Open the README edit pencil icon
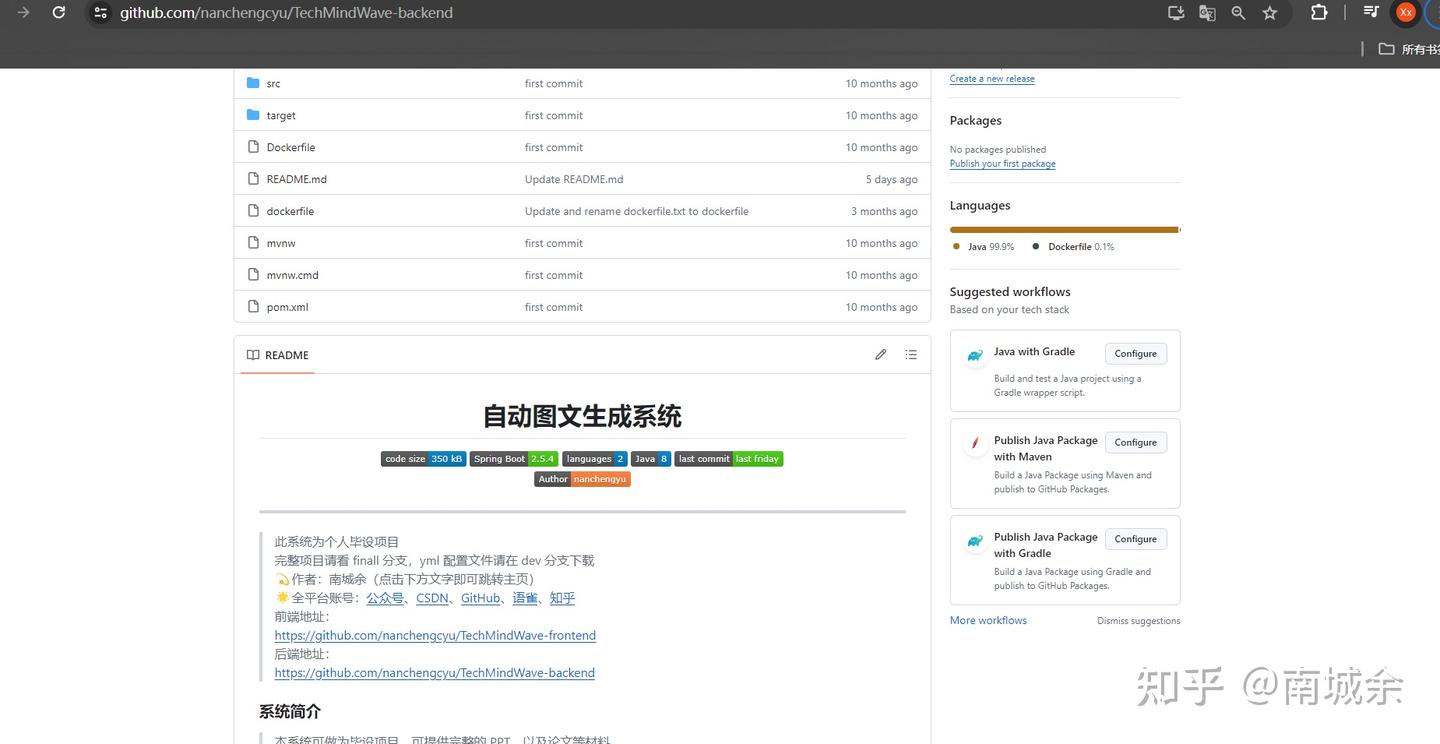Image resolution: width=1440 pixels, height=744 pixels. 881,354
